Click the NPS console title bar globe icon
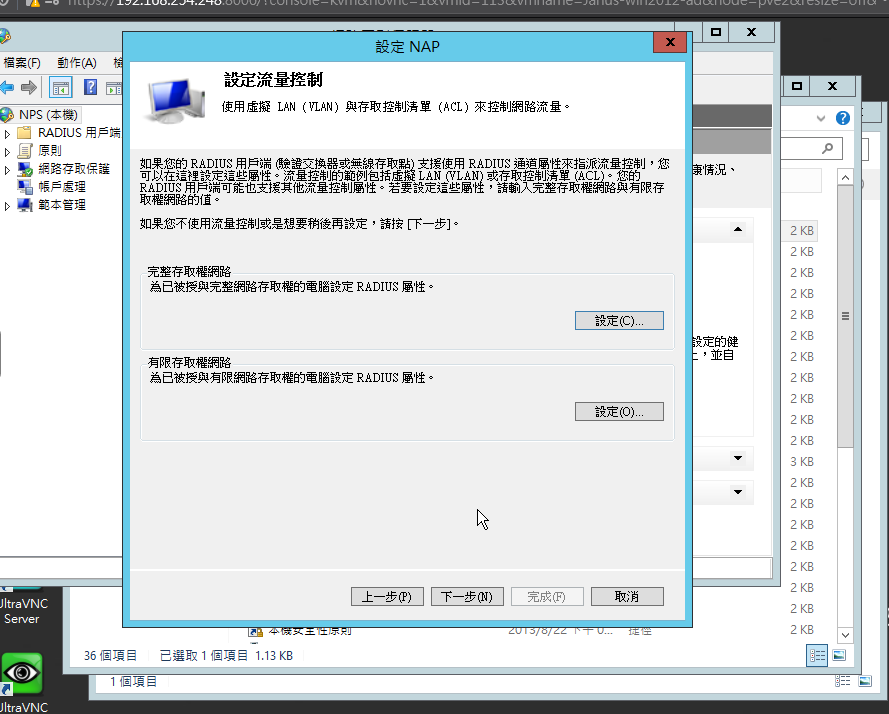This screenshot has width=889, height=714. (x=5, y=37)
